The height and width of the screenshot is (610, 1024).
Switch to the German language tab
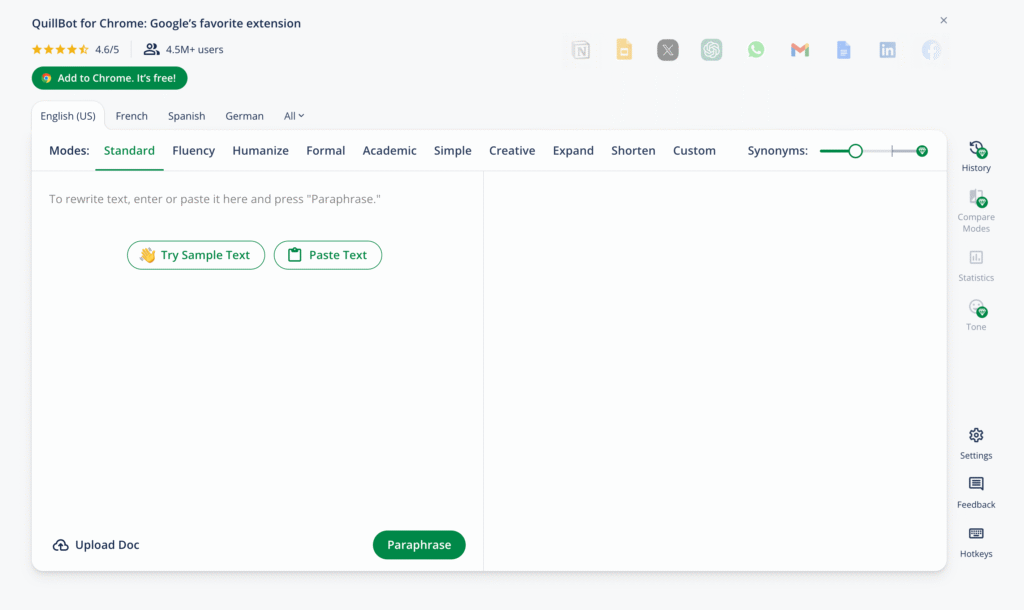point(244,116)
